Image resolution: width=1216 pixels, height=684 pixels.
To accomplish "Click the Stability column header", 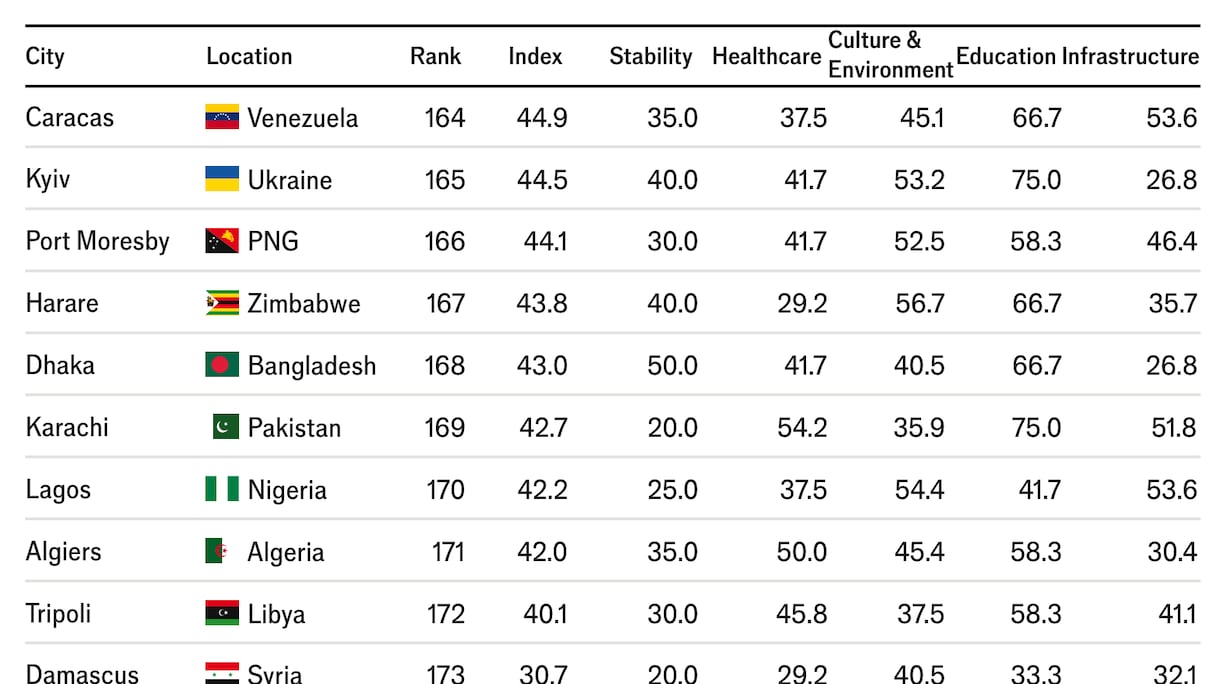I will (x=650, y=56).
